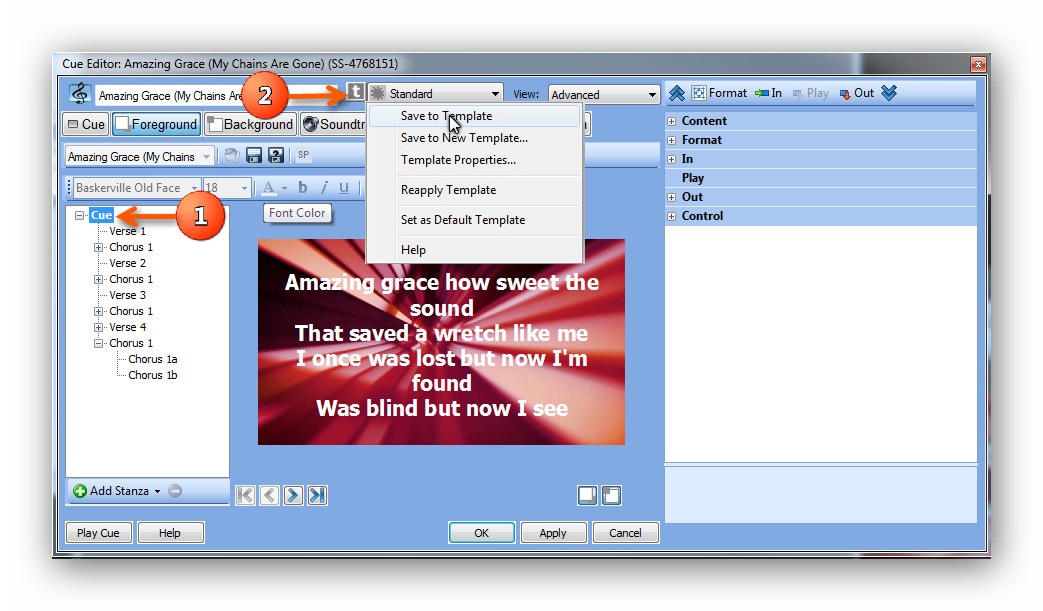Open the Add Stanza dropdown arrow
The image size is (1043, 611).
coord(158,492)
